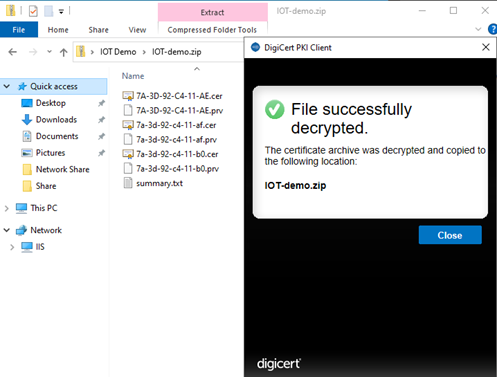Open the File menu tab
This screenshot has height=377, width=497.
19,30
